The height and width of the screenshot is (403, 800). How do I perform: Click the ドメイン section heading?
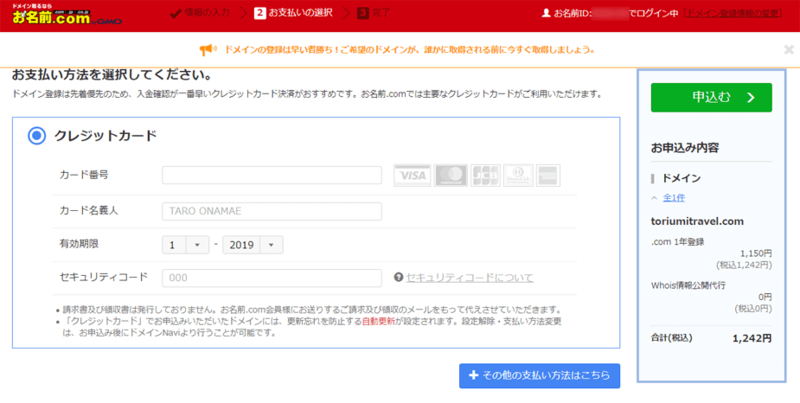tap(681, 179)
